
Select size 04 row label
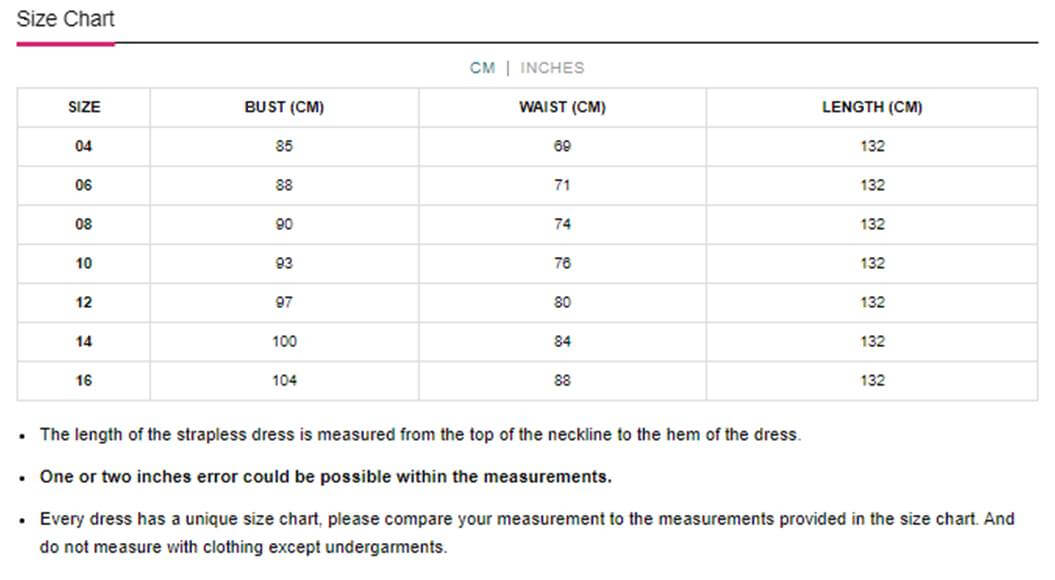pyautogui.click(x=84, y=146)
